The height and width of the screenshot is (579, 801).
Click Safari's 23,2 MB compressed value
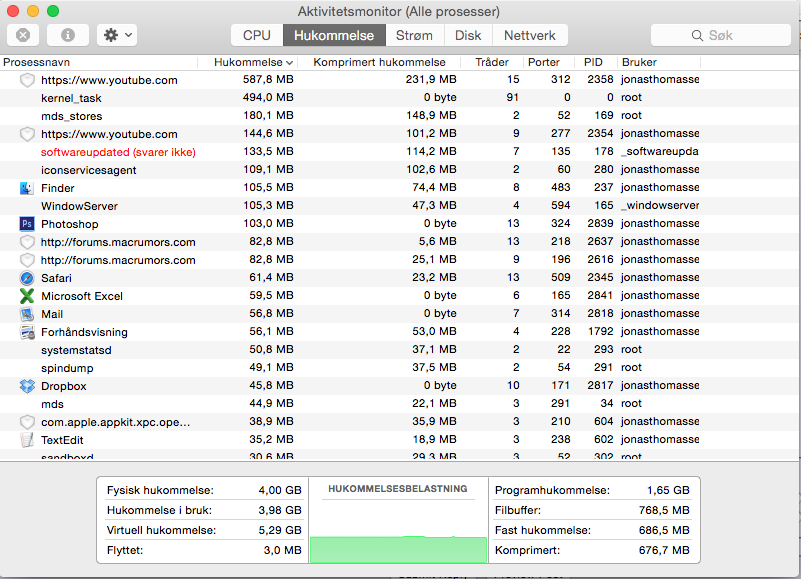(x=434, y=277)
